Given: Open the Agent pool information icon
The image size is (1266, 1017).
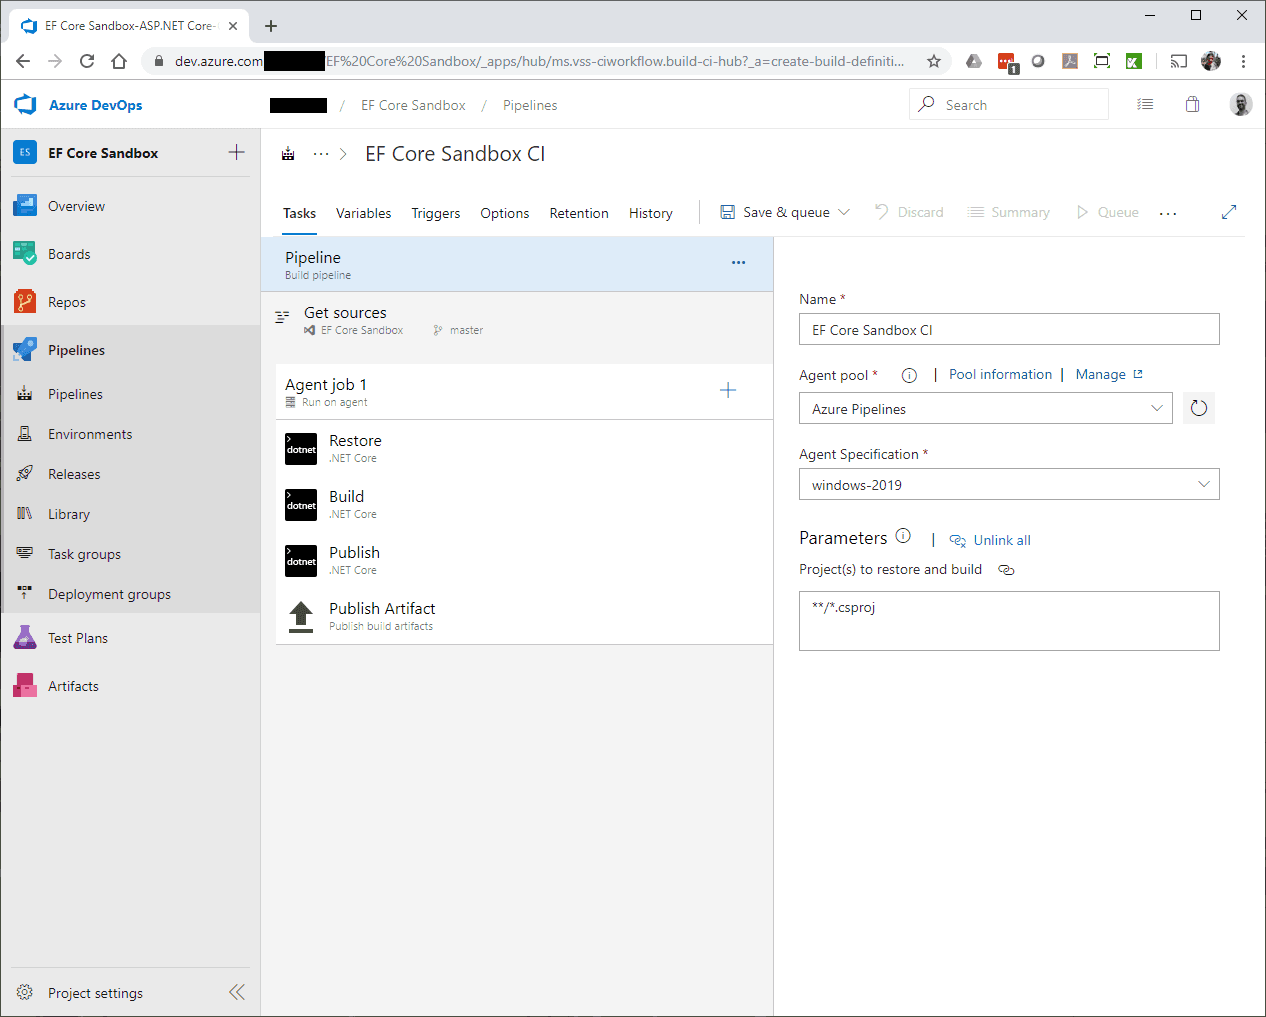Looking at the screenshot, I should coord(909,376).
